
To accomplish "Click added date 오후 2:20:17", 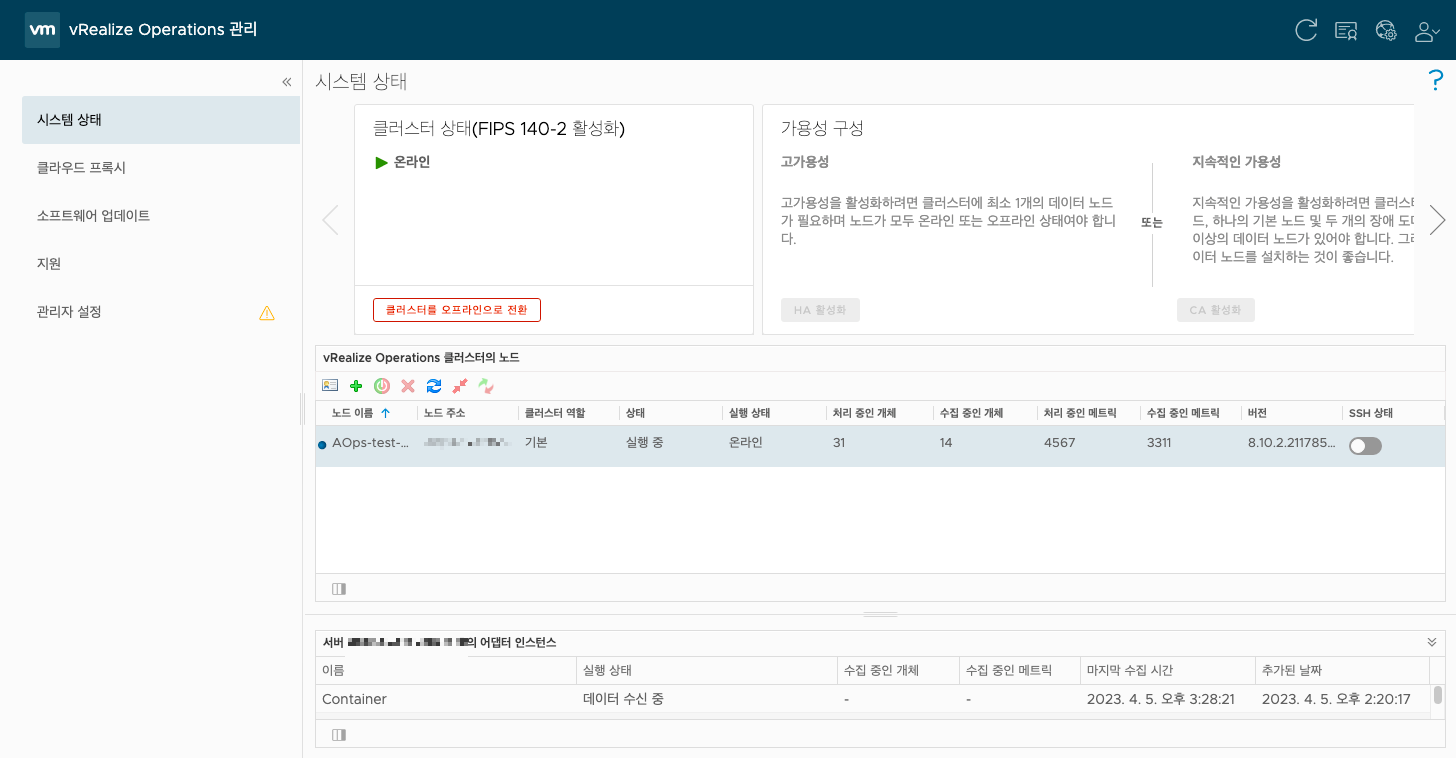I will click(x=1336, y=700).
